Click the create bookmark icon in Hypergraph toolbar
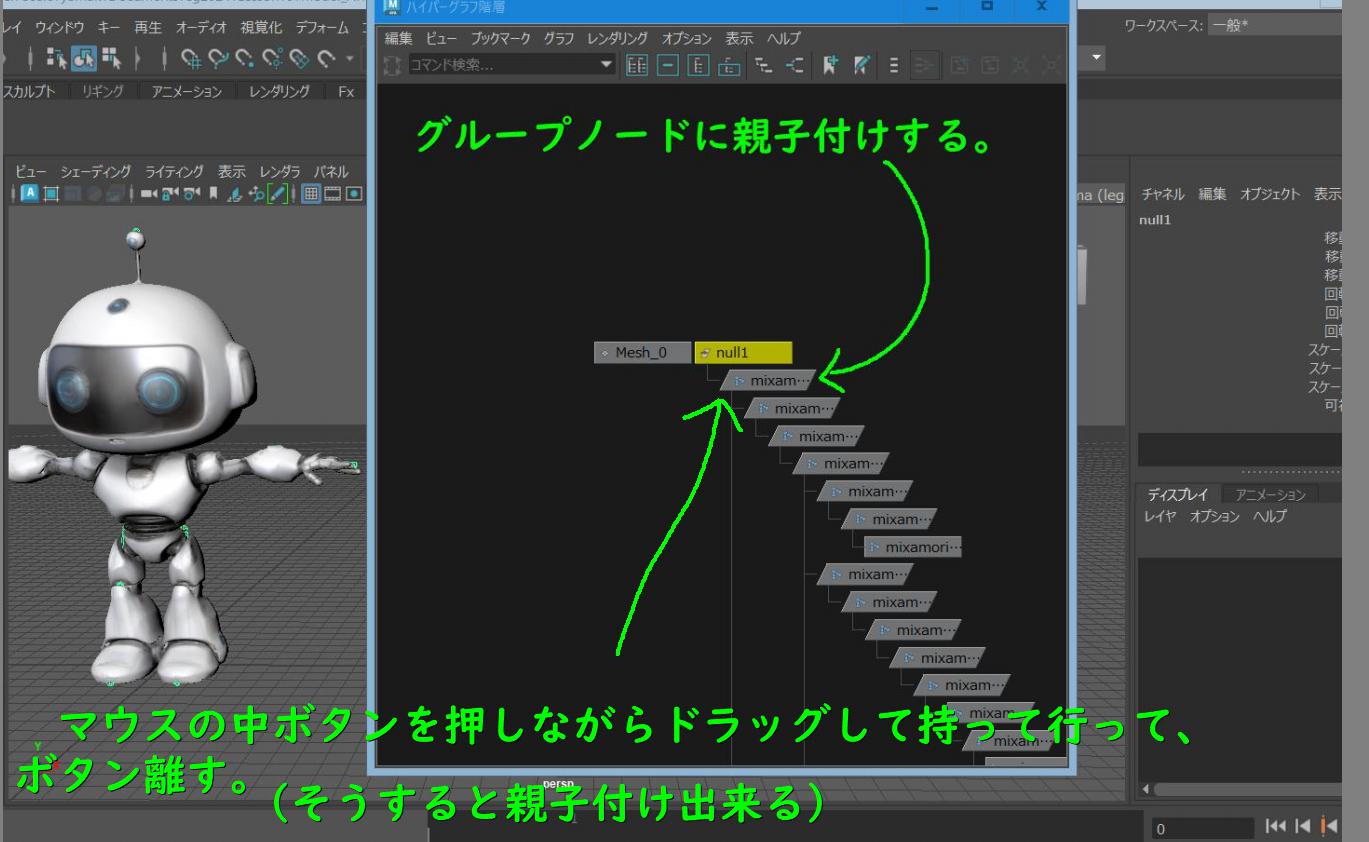 tap(830, 66)
